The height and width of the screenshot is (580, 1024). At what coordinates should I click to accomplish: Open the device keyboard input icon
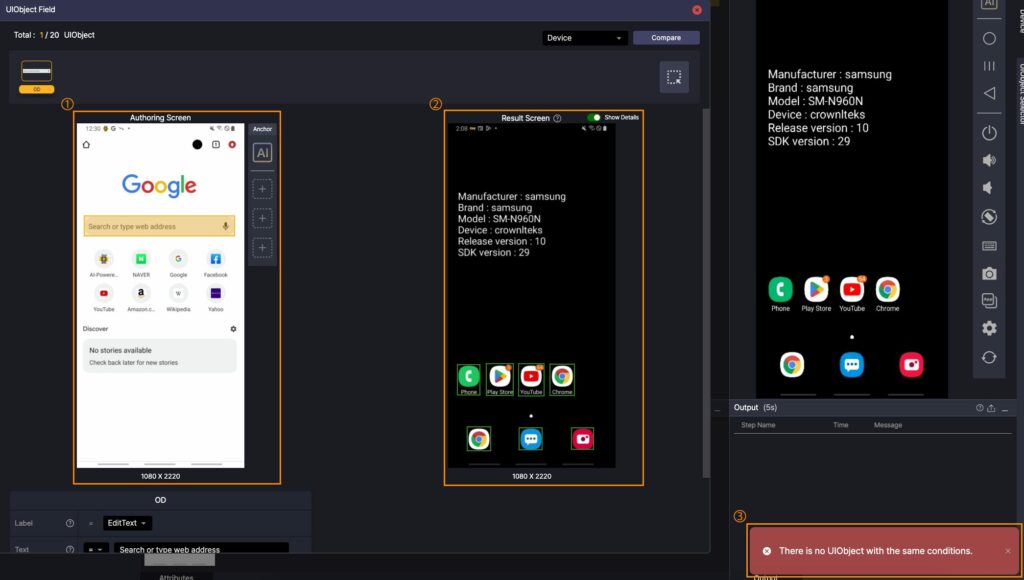pyautogui.click(x=989, y=246)
